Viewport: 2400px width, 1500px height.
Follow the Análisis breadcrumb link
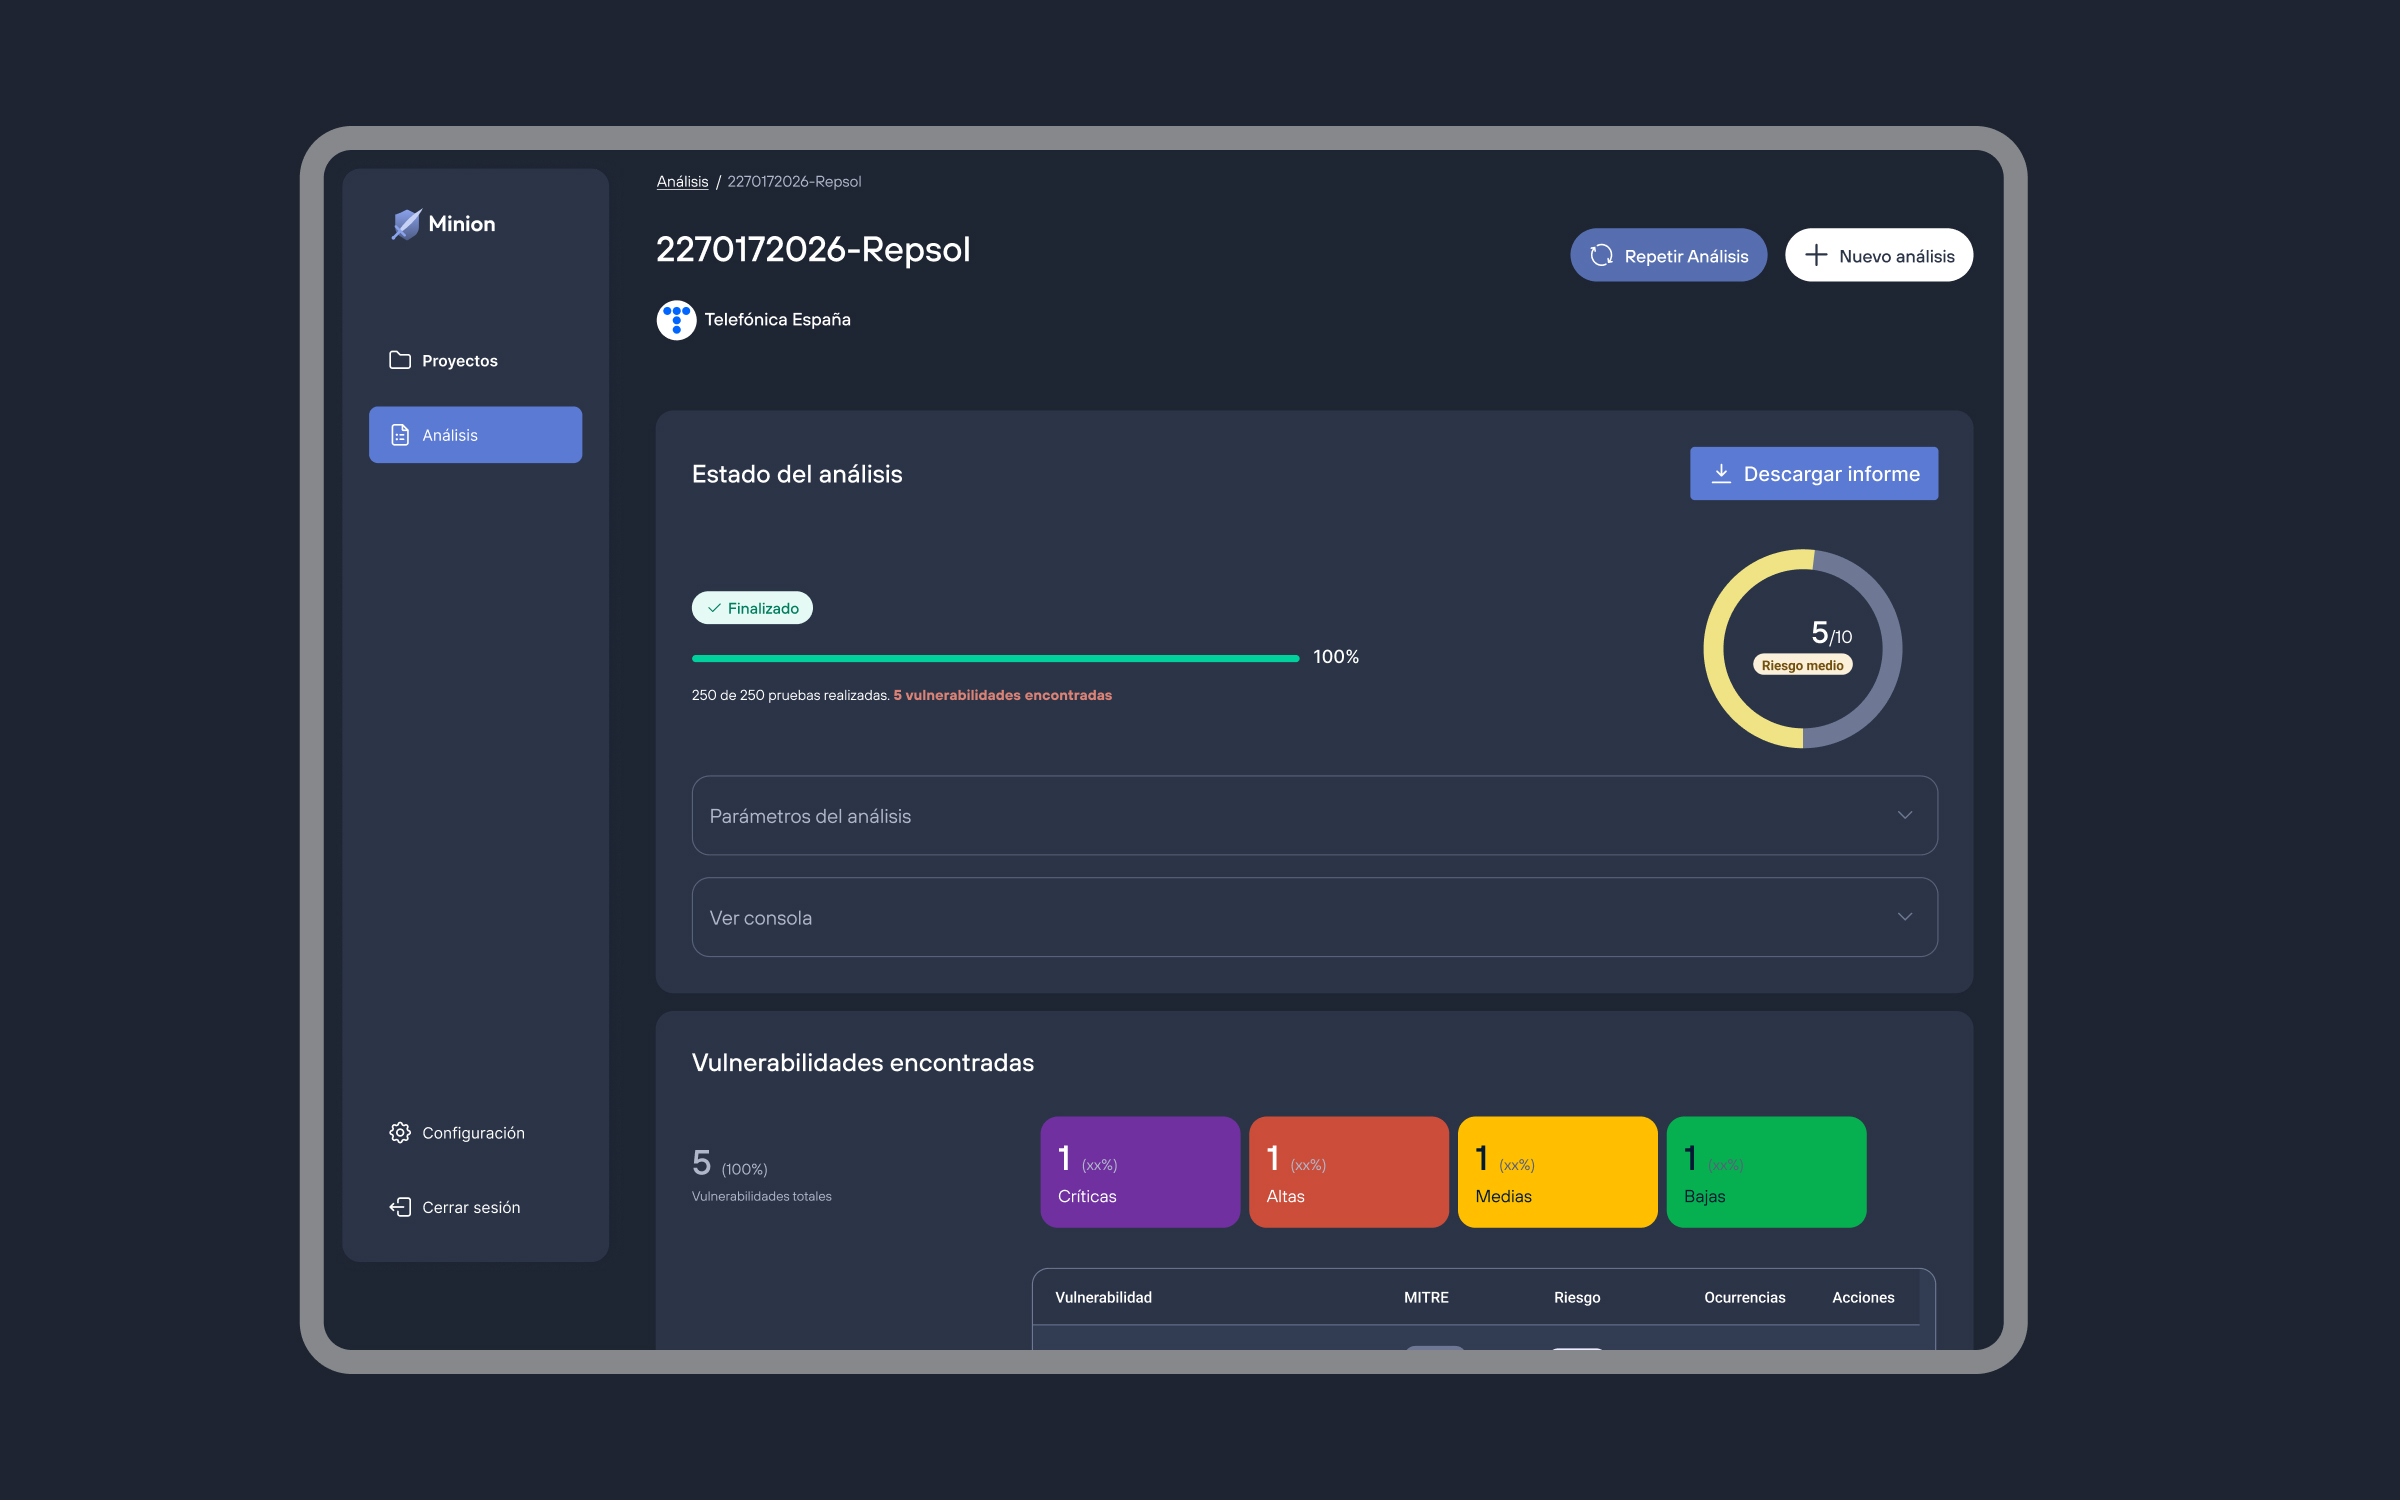[682, 181]
